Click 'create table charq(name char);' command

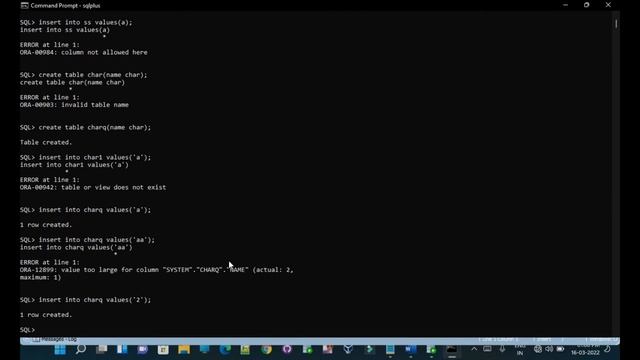(95, 127)
